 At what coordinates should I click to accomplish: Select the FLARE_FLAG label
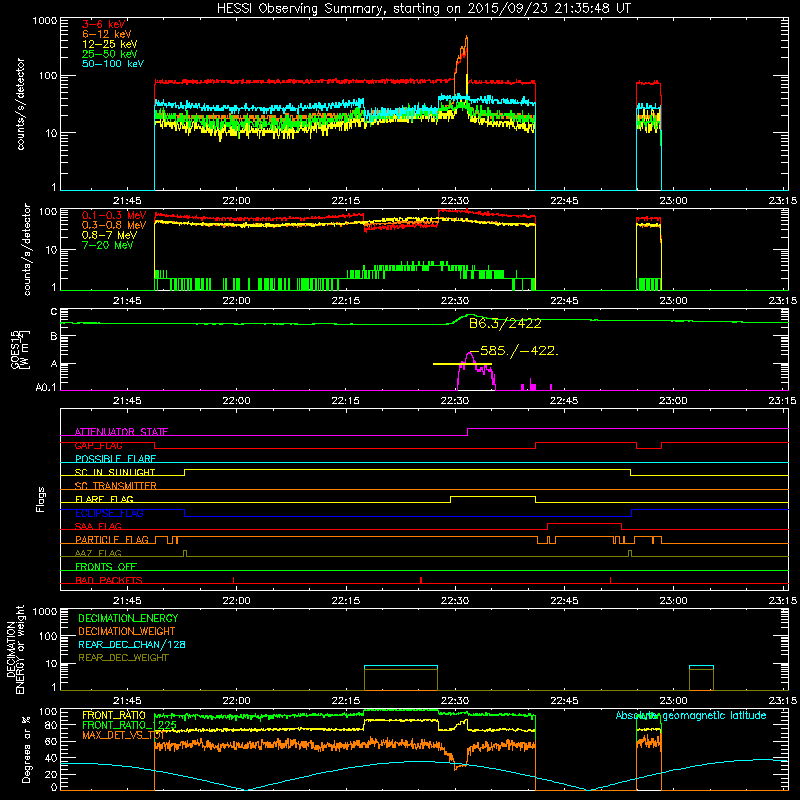click(x=104, y=499)
